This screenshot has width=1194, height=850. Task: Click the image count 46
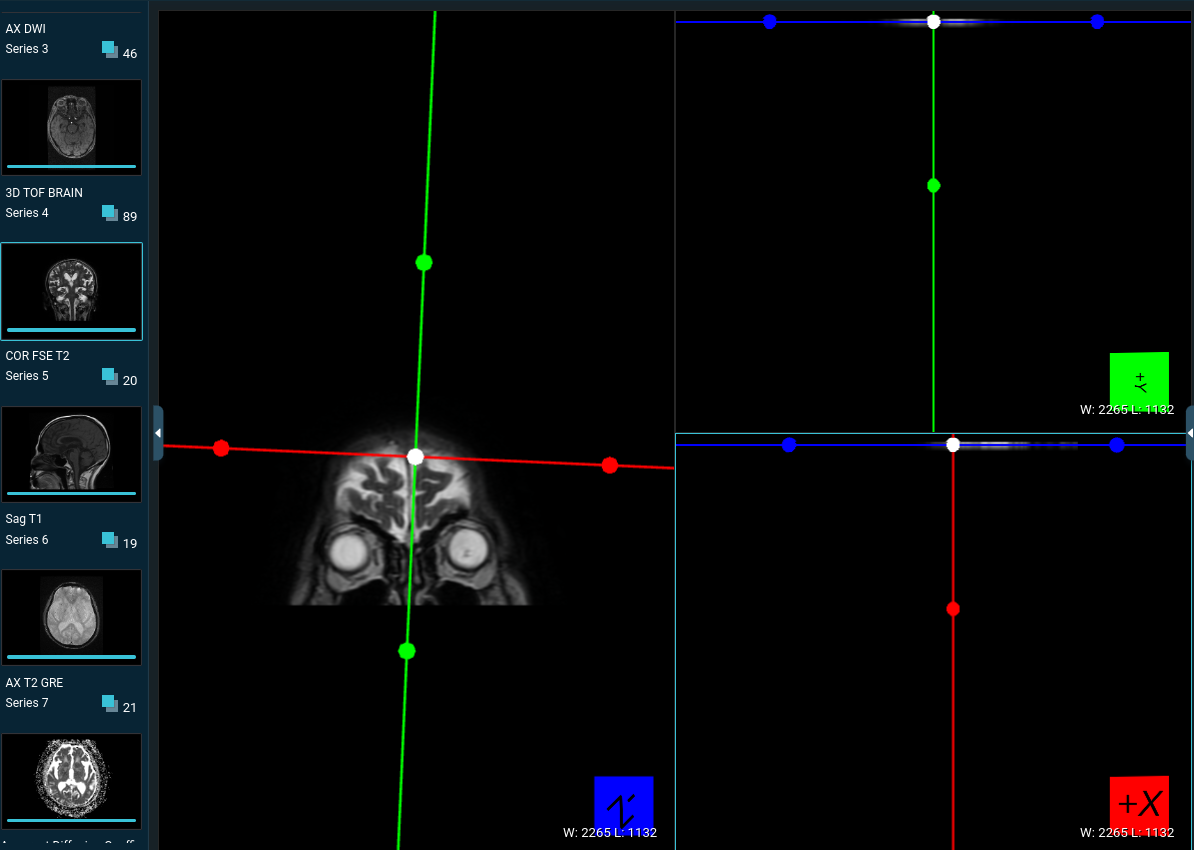130,53
